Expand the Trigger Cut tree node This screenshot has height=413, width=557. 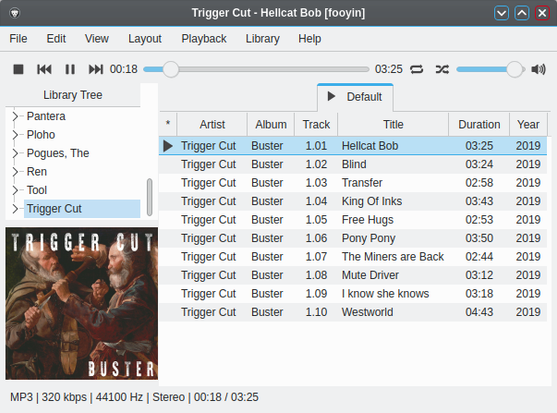pos(15,208)
